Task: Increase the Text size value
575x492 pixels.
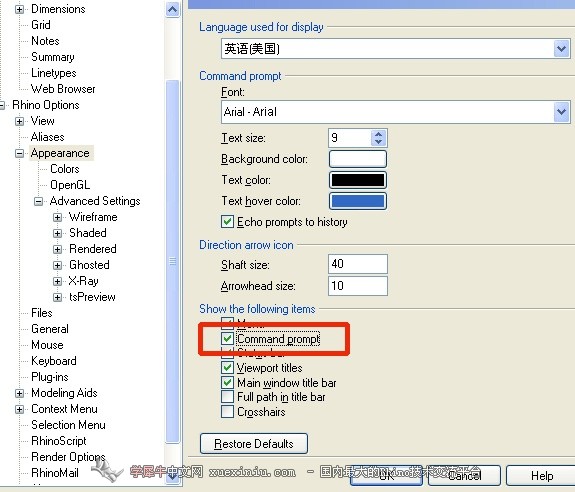Action: click(x=378, y=134)
